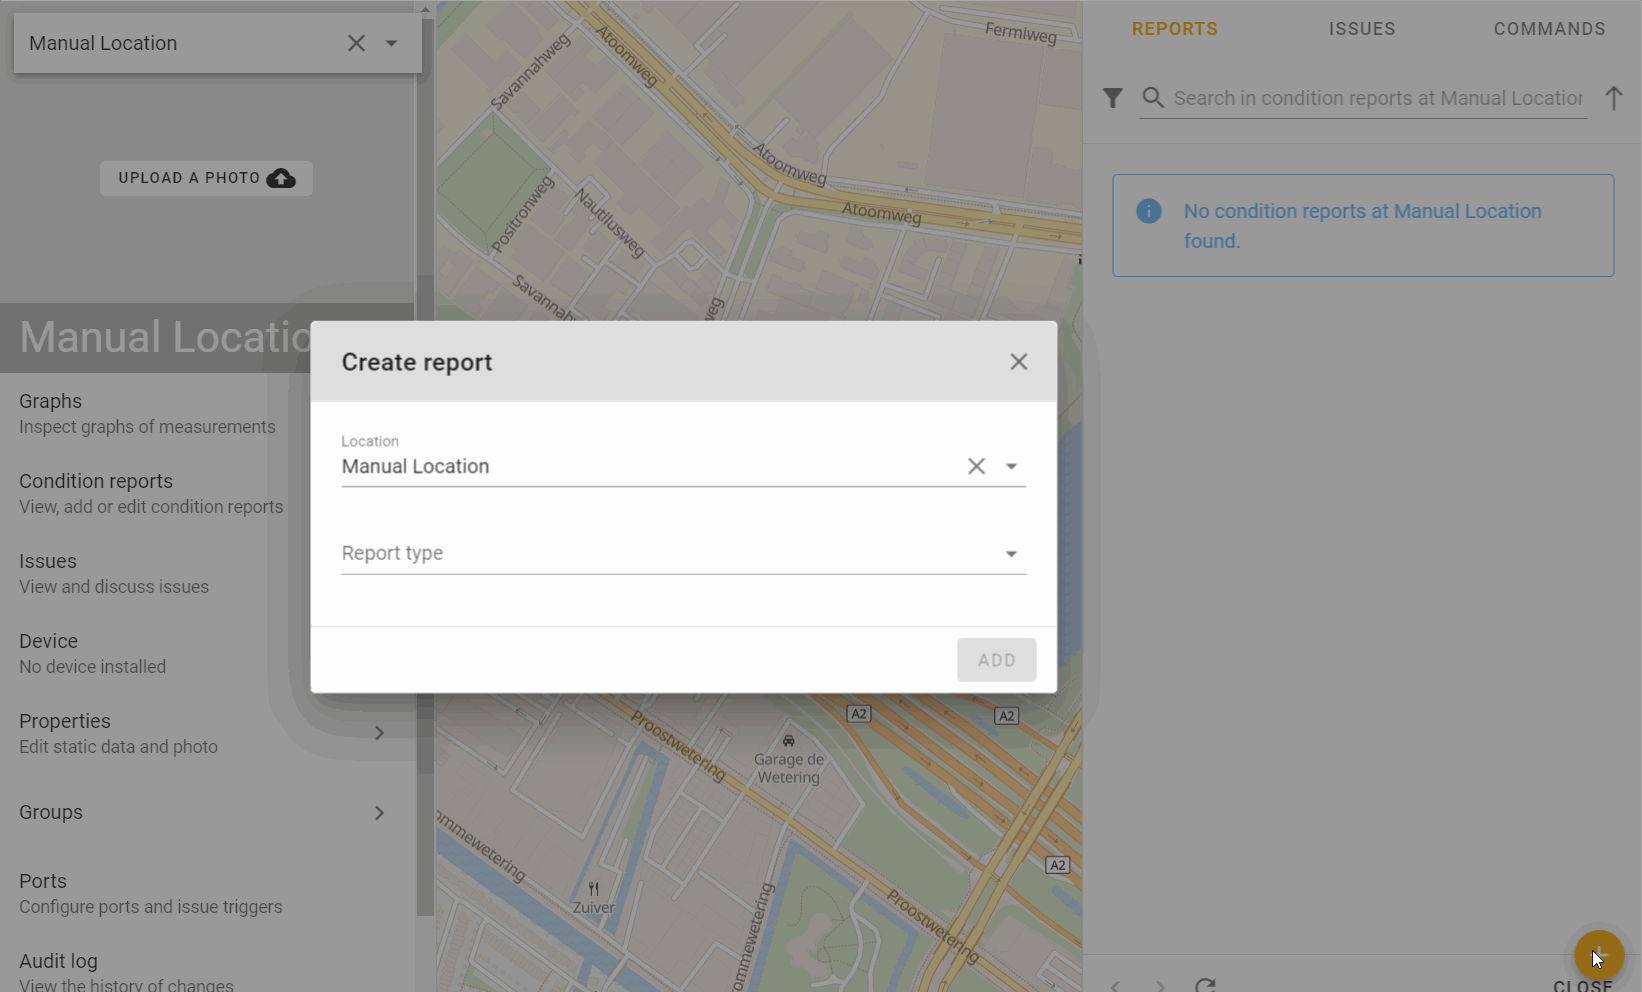The width and height of the screenshot is (1642, 992).
Task: Switch to the ISSUES tab
Action: tap(1362, 28)
